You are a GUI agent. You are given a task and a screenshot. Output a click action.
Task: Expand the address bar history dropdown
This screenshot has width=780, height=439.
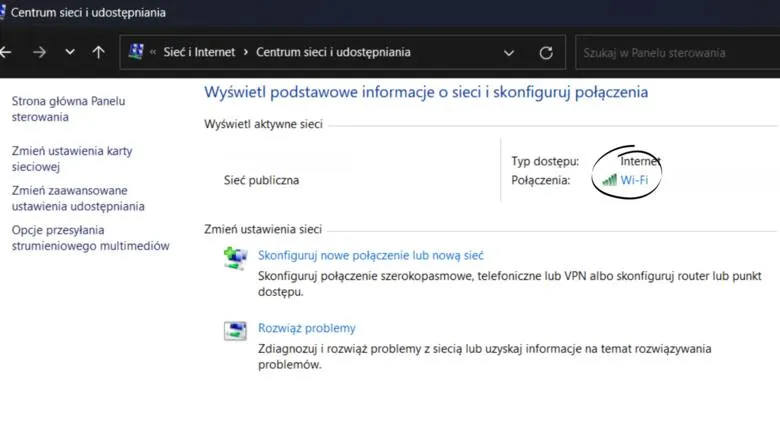[x=509, y=52]
